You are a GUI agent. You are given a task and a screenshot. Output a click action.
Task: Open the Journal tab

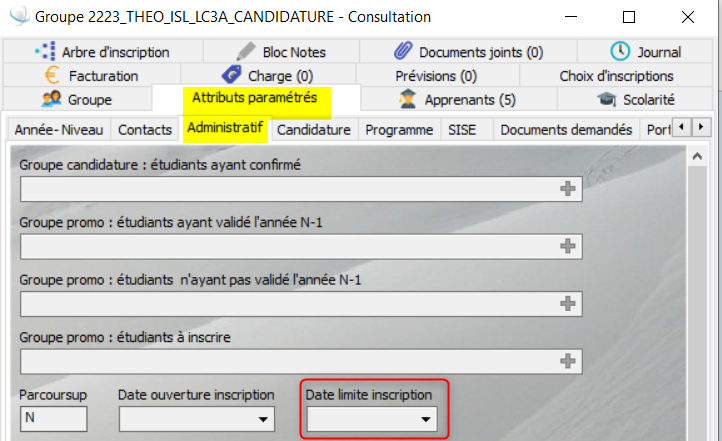click(646, 52)
